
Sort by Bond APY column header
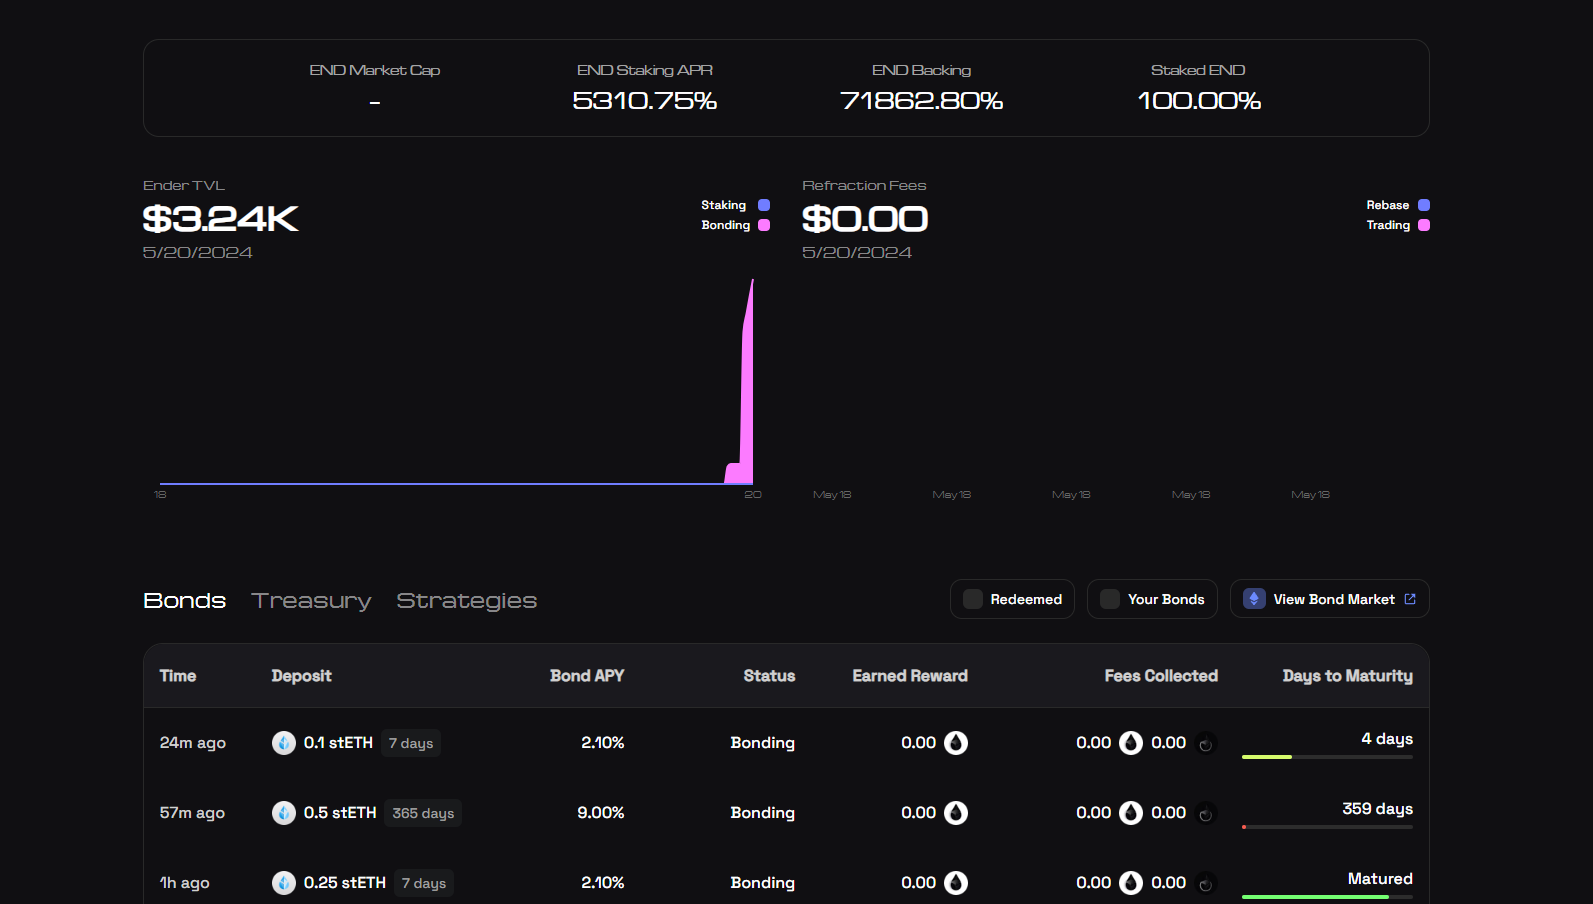click(587, 676)
